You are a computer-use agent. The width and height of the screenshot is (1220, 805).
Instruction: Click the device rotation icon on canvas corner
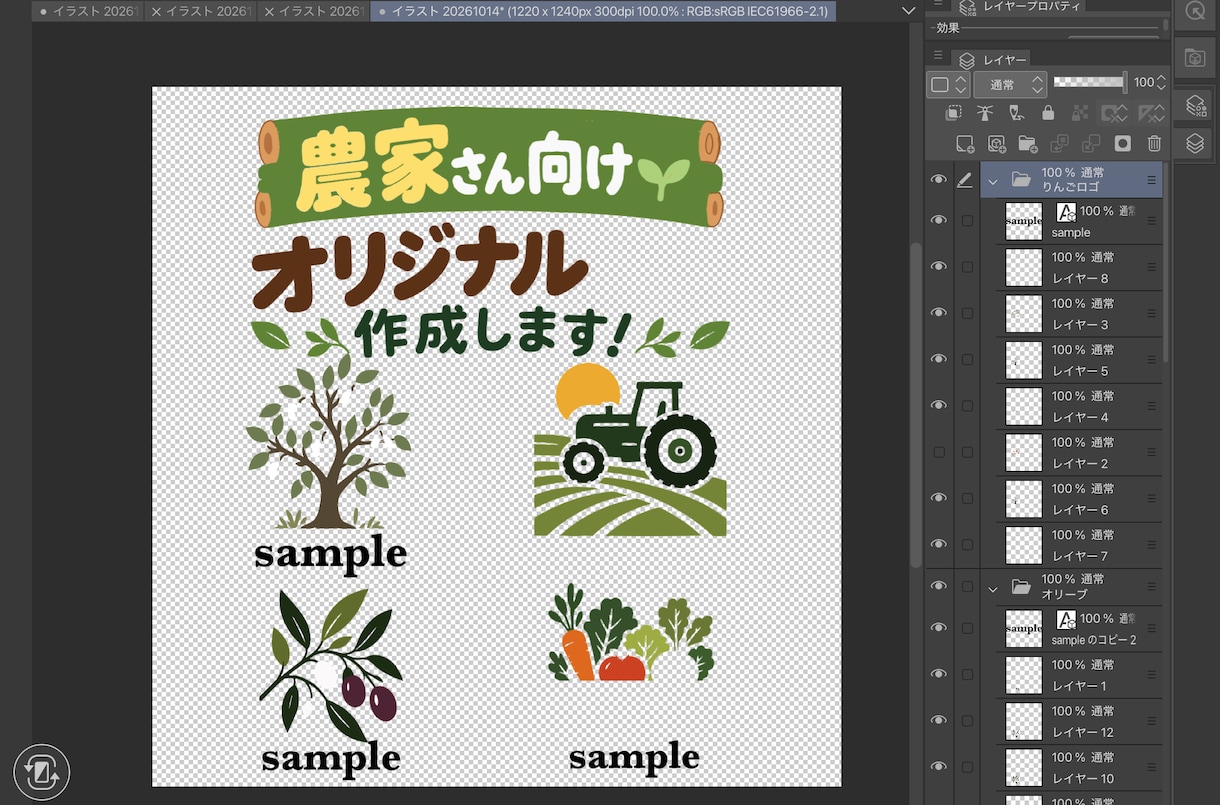click(42, 772)
